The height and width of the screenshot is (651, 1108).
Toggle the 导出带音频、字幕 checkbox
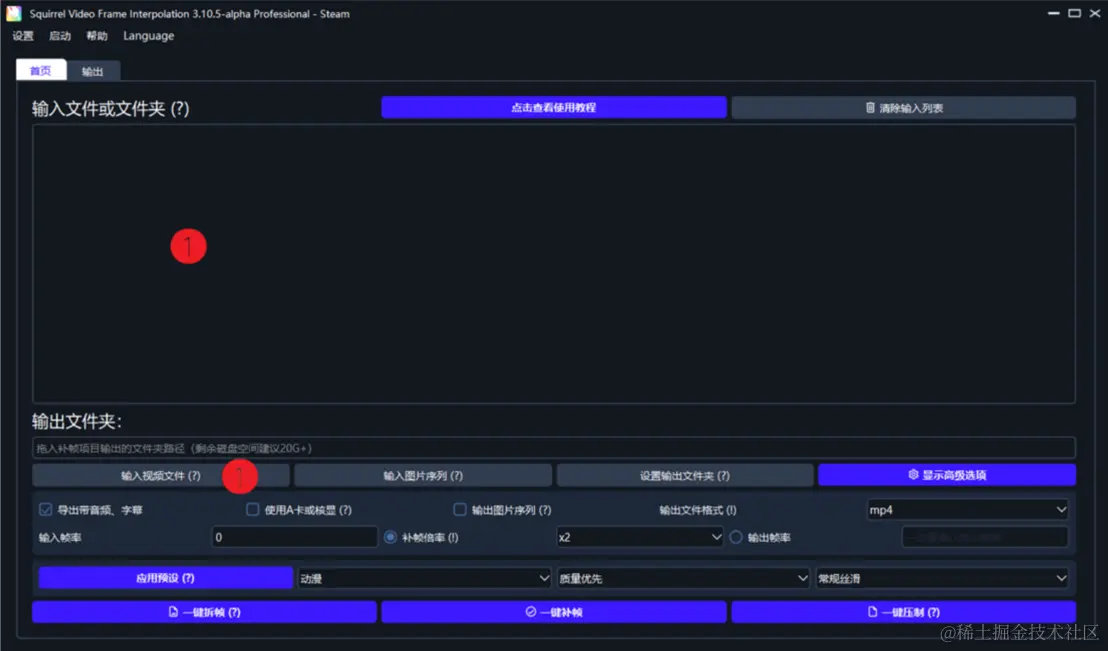click(x=46, y=510)
